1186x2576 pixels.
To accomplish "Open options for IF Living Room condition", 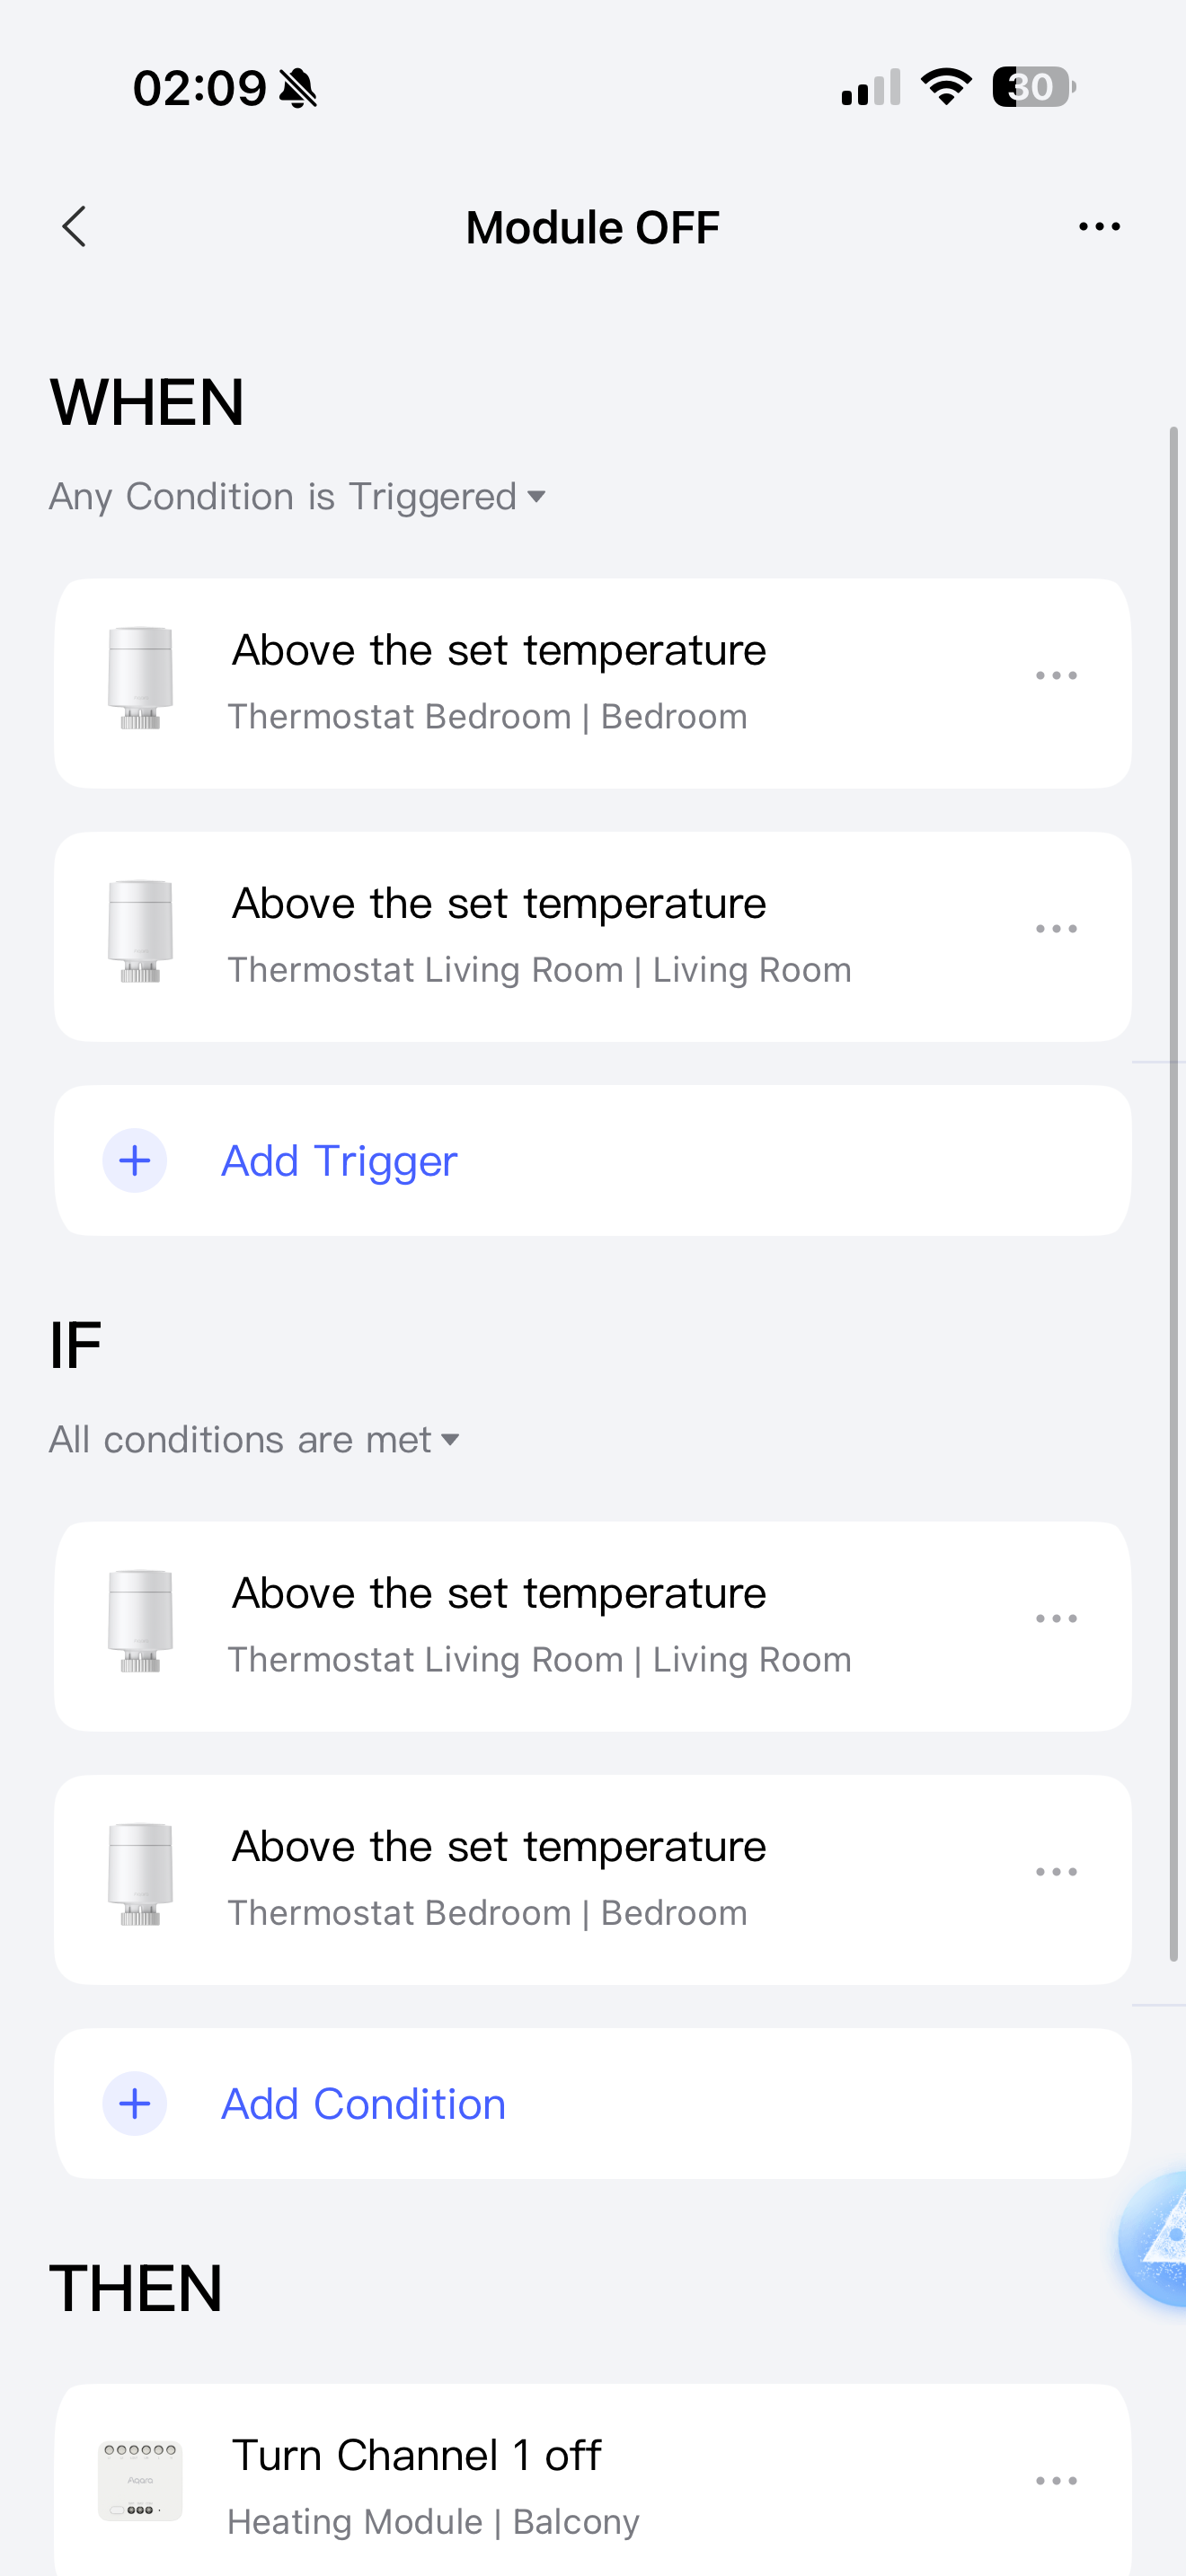I will click(x=1056, y=1618).
